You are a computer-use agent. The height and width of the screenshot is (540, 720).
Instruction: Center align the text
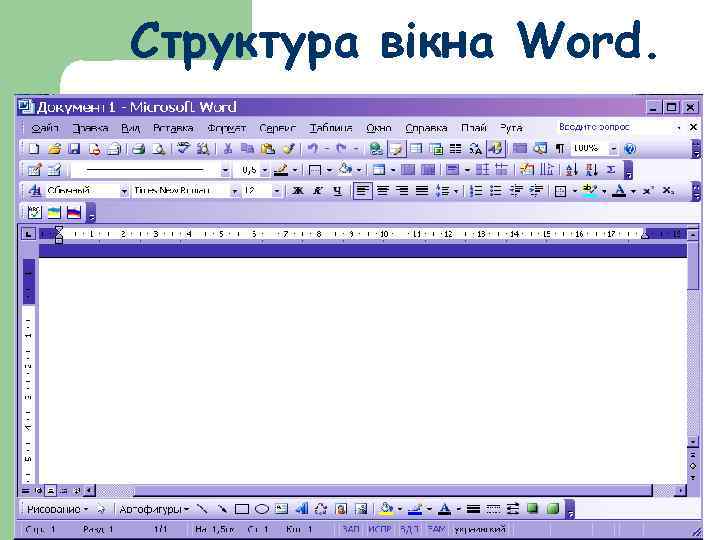[x=382, y=191]
